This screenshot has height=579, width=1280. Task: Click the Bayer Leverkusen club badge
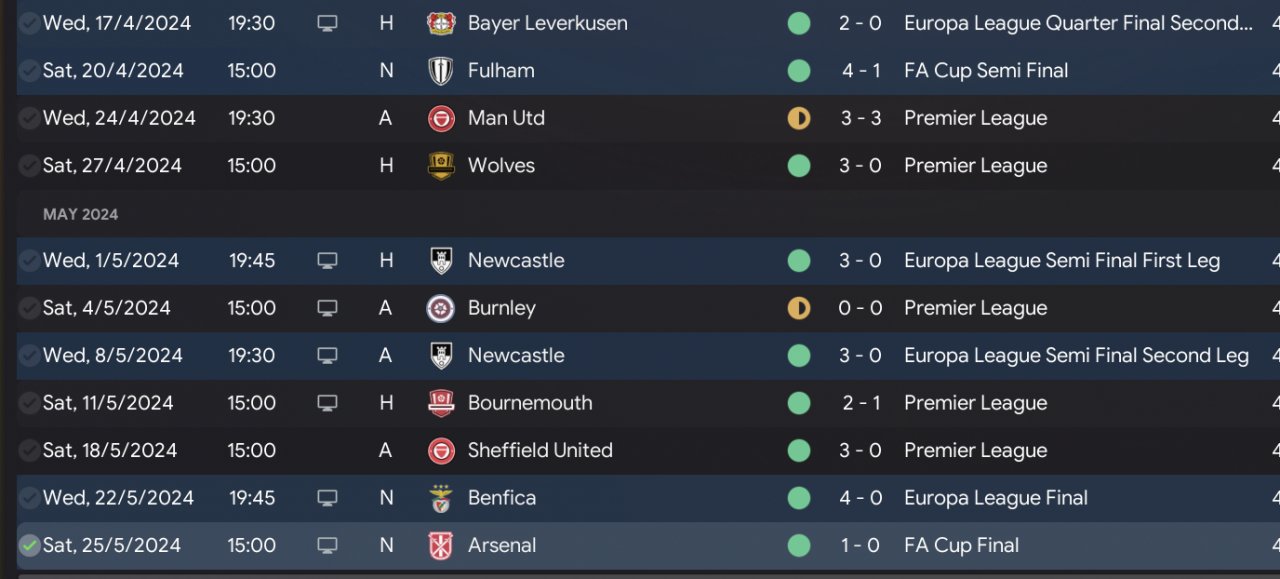point(441,23)
